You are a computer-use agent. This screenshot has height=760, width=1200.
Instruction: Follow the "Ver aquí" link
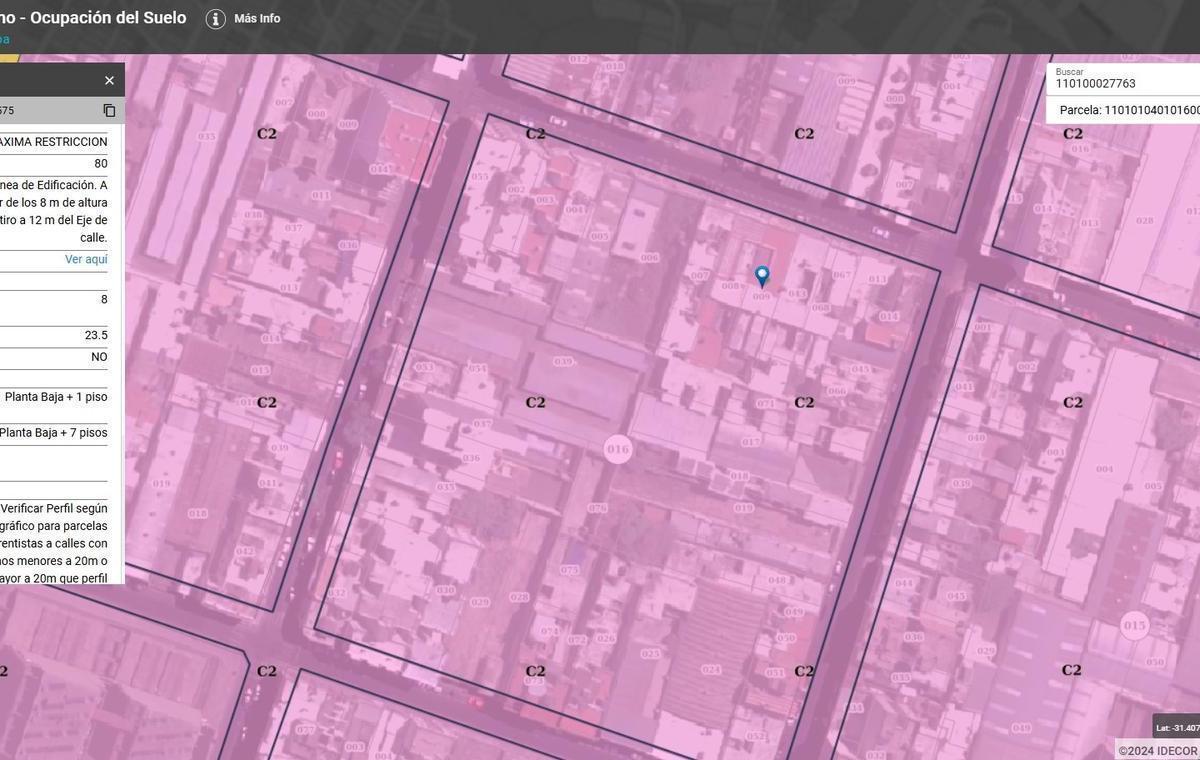click(86, 259)
